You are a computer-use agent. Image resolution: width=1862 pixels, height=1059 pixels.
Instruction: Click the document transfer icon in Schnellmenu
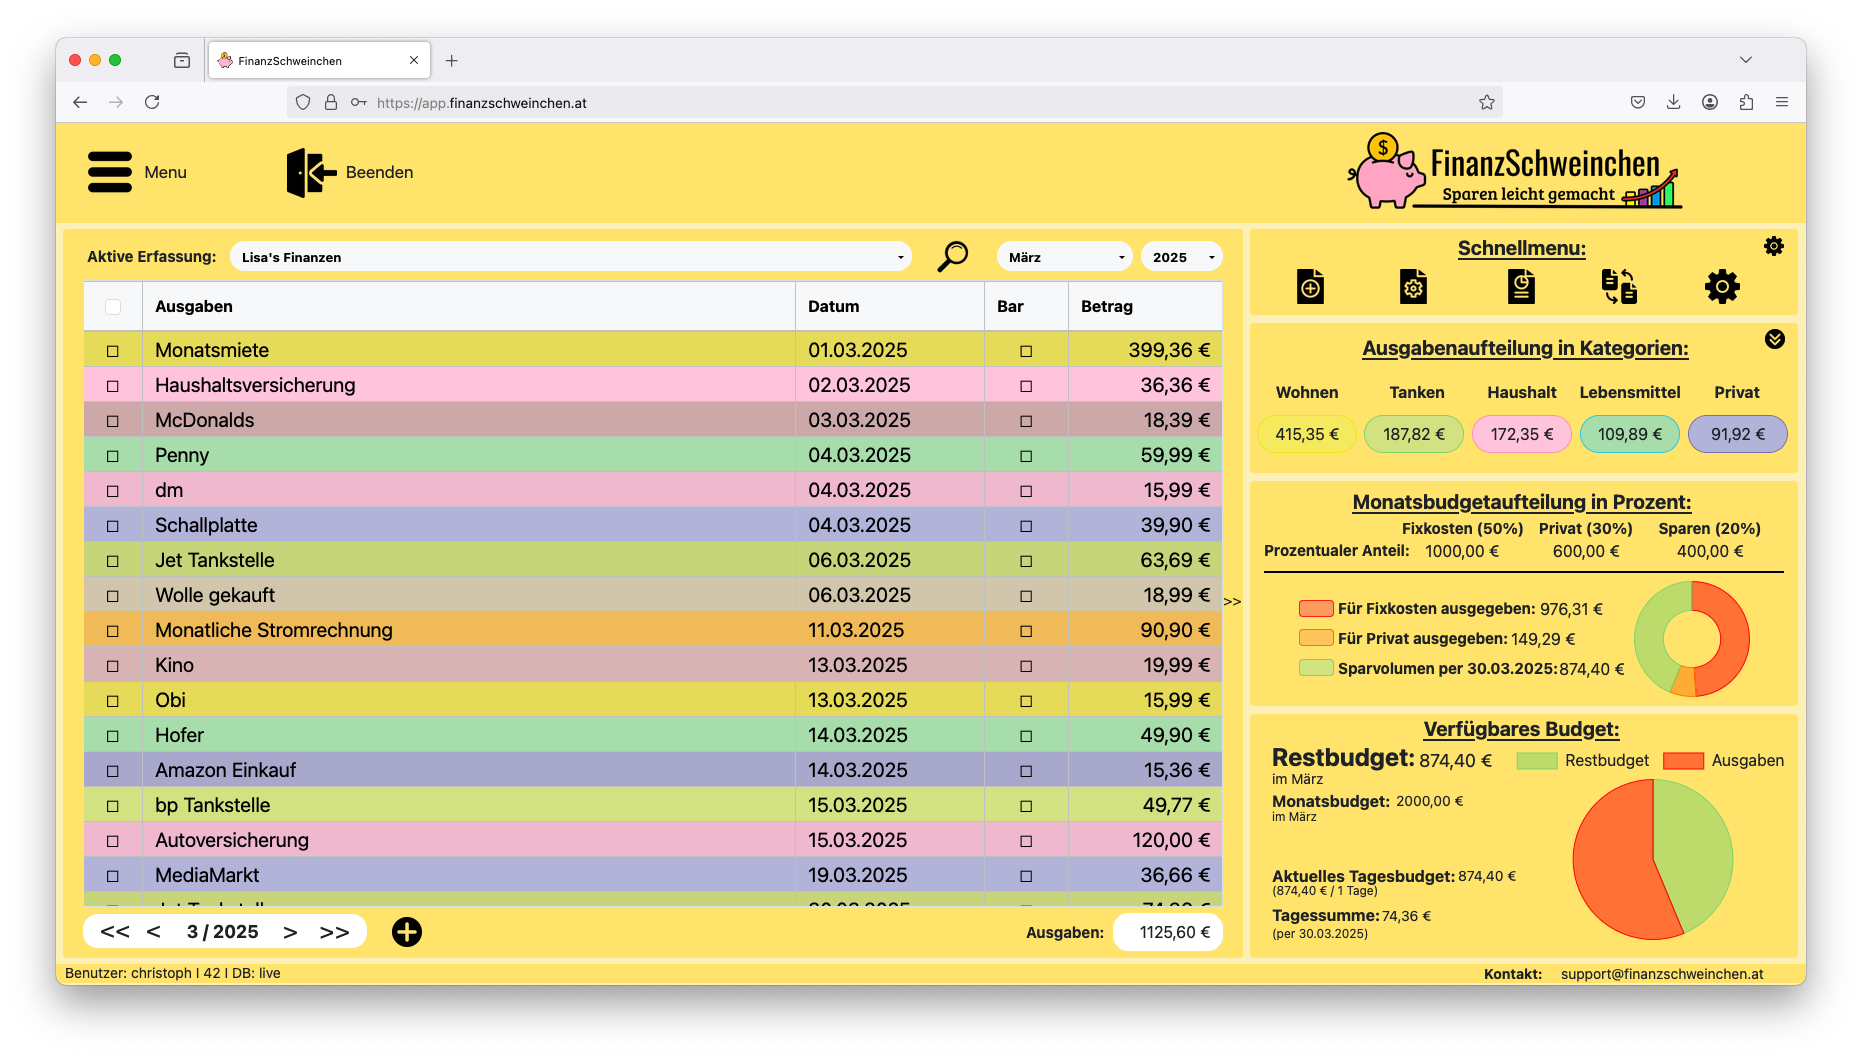[1619, 287]
